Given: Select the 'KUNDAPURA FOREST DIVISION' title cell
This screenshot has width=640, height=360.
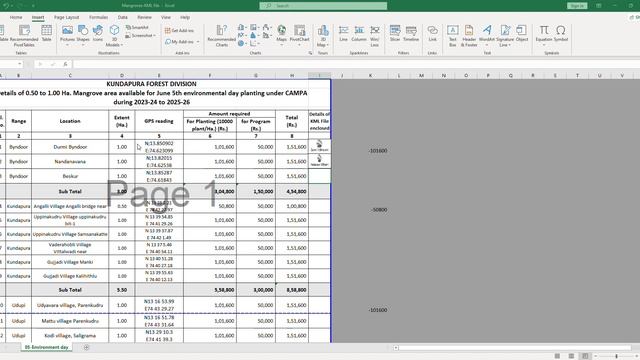Looking at the screenshot, I should click(151, 84).
